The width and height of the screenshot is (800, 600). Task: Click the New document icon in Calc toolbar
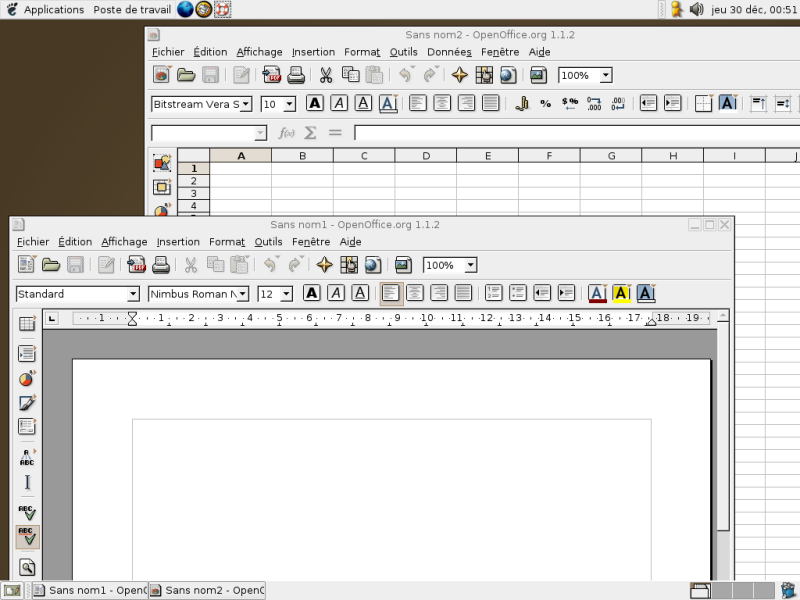pyautogui.click(x=162, y=75)
